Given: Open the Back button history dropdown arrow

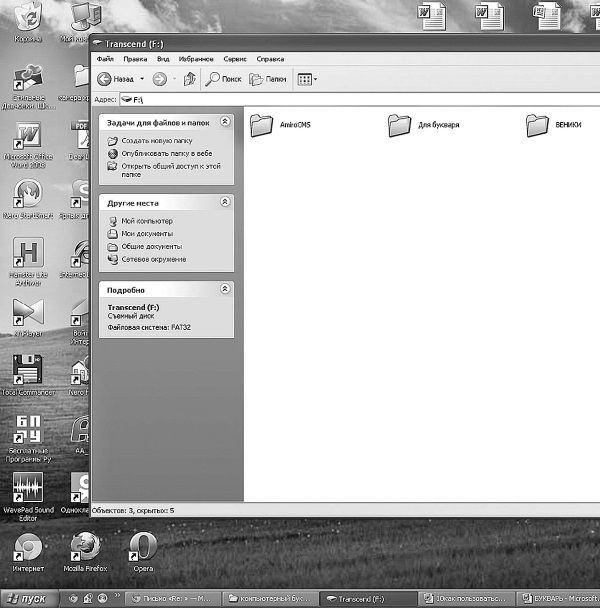Looking at the screenshot, I should click(x=142, y=78).
